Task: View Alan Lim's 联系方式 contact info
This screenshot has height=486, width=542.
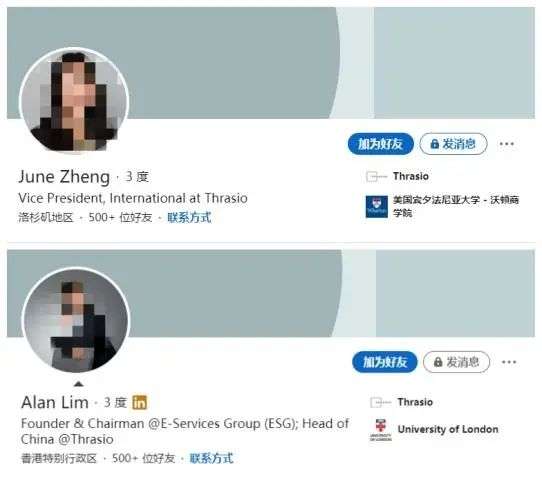Action: [x=211, y=458]
